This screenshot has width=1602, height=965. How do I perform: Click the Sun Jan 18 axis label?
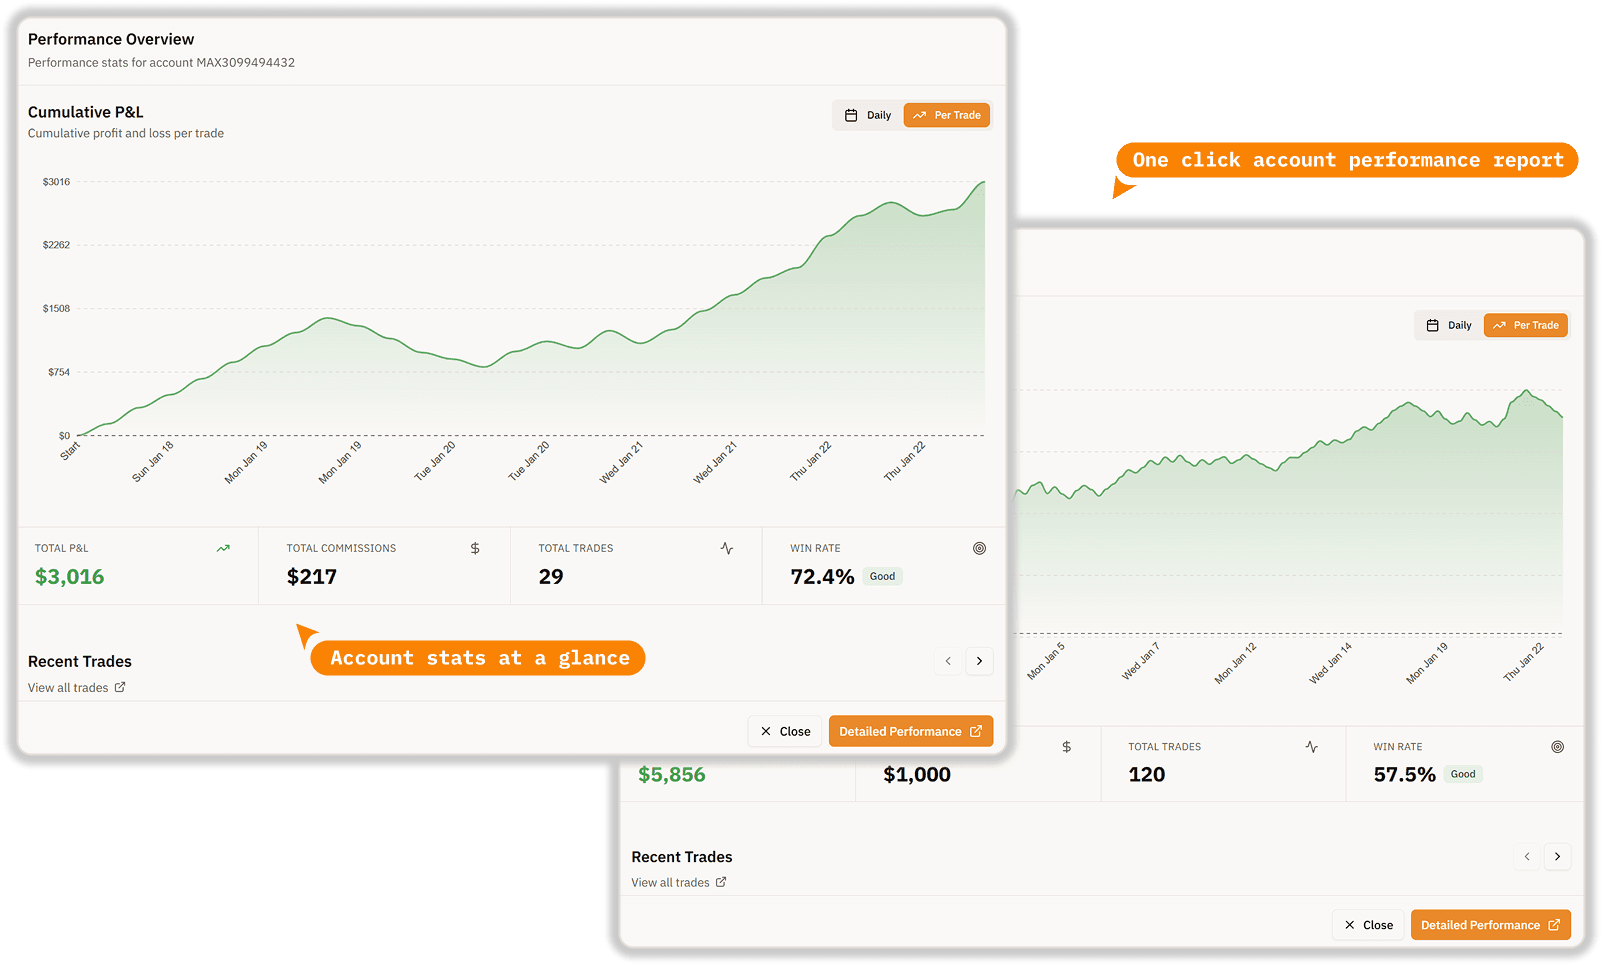(x=153, y=462)
